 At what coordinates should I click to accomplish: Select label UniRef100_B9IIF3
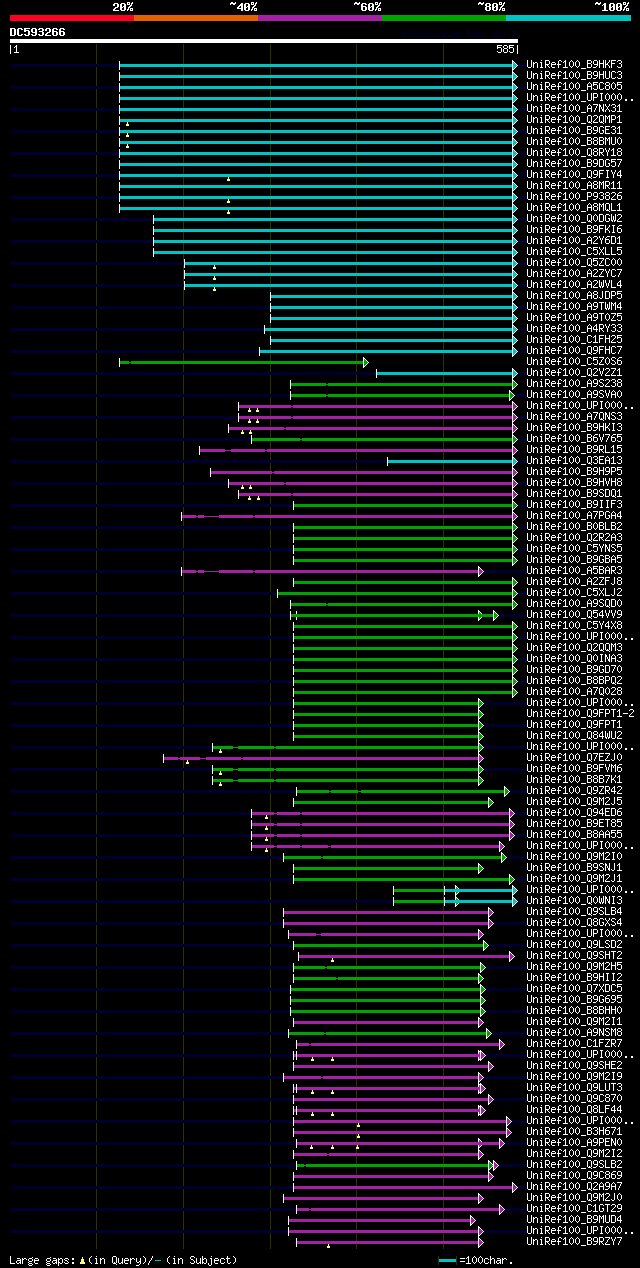pos(574,505)
